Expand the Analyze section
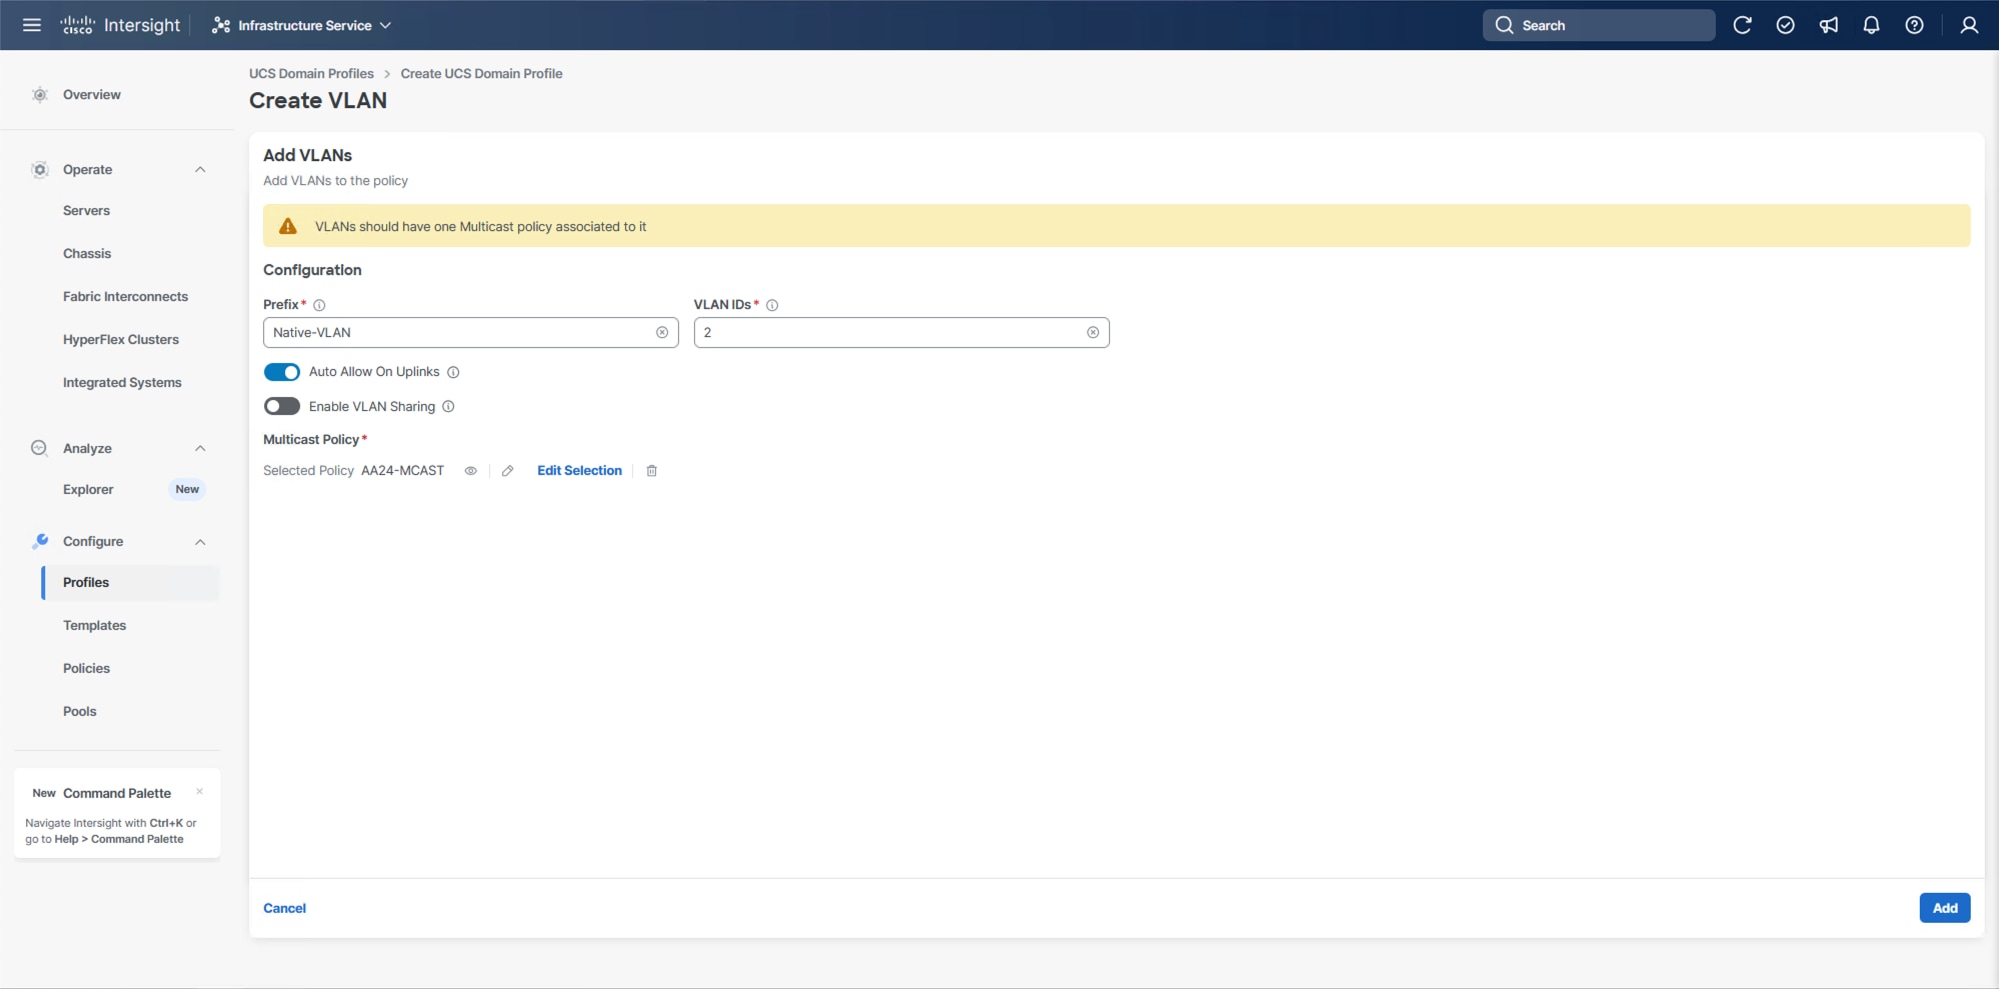The height and width of the screenshot is (989, 1999). (200, 448)
